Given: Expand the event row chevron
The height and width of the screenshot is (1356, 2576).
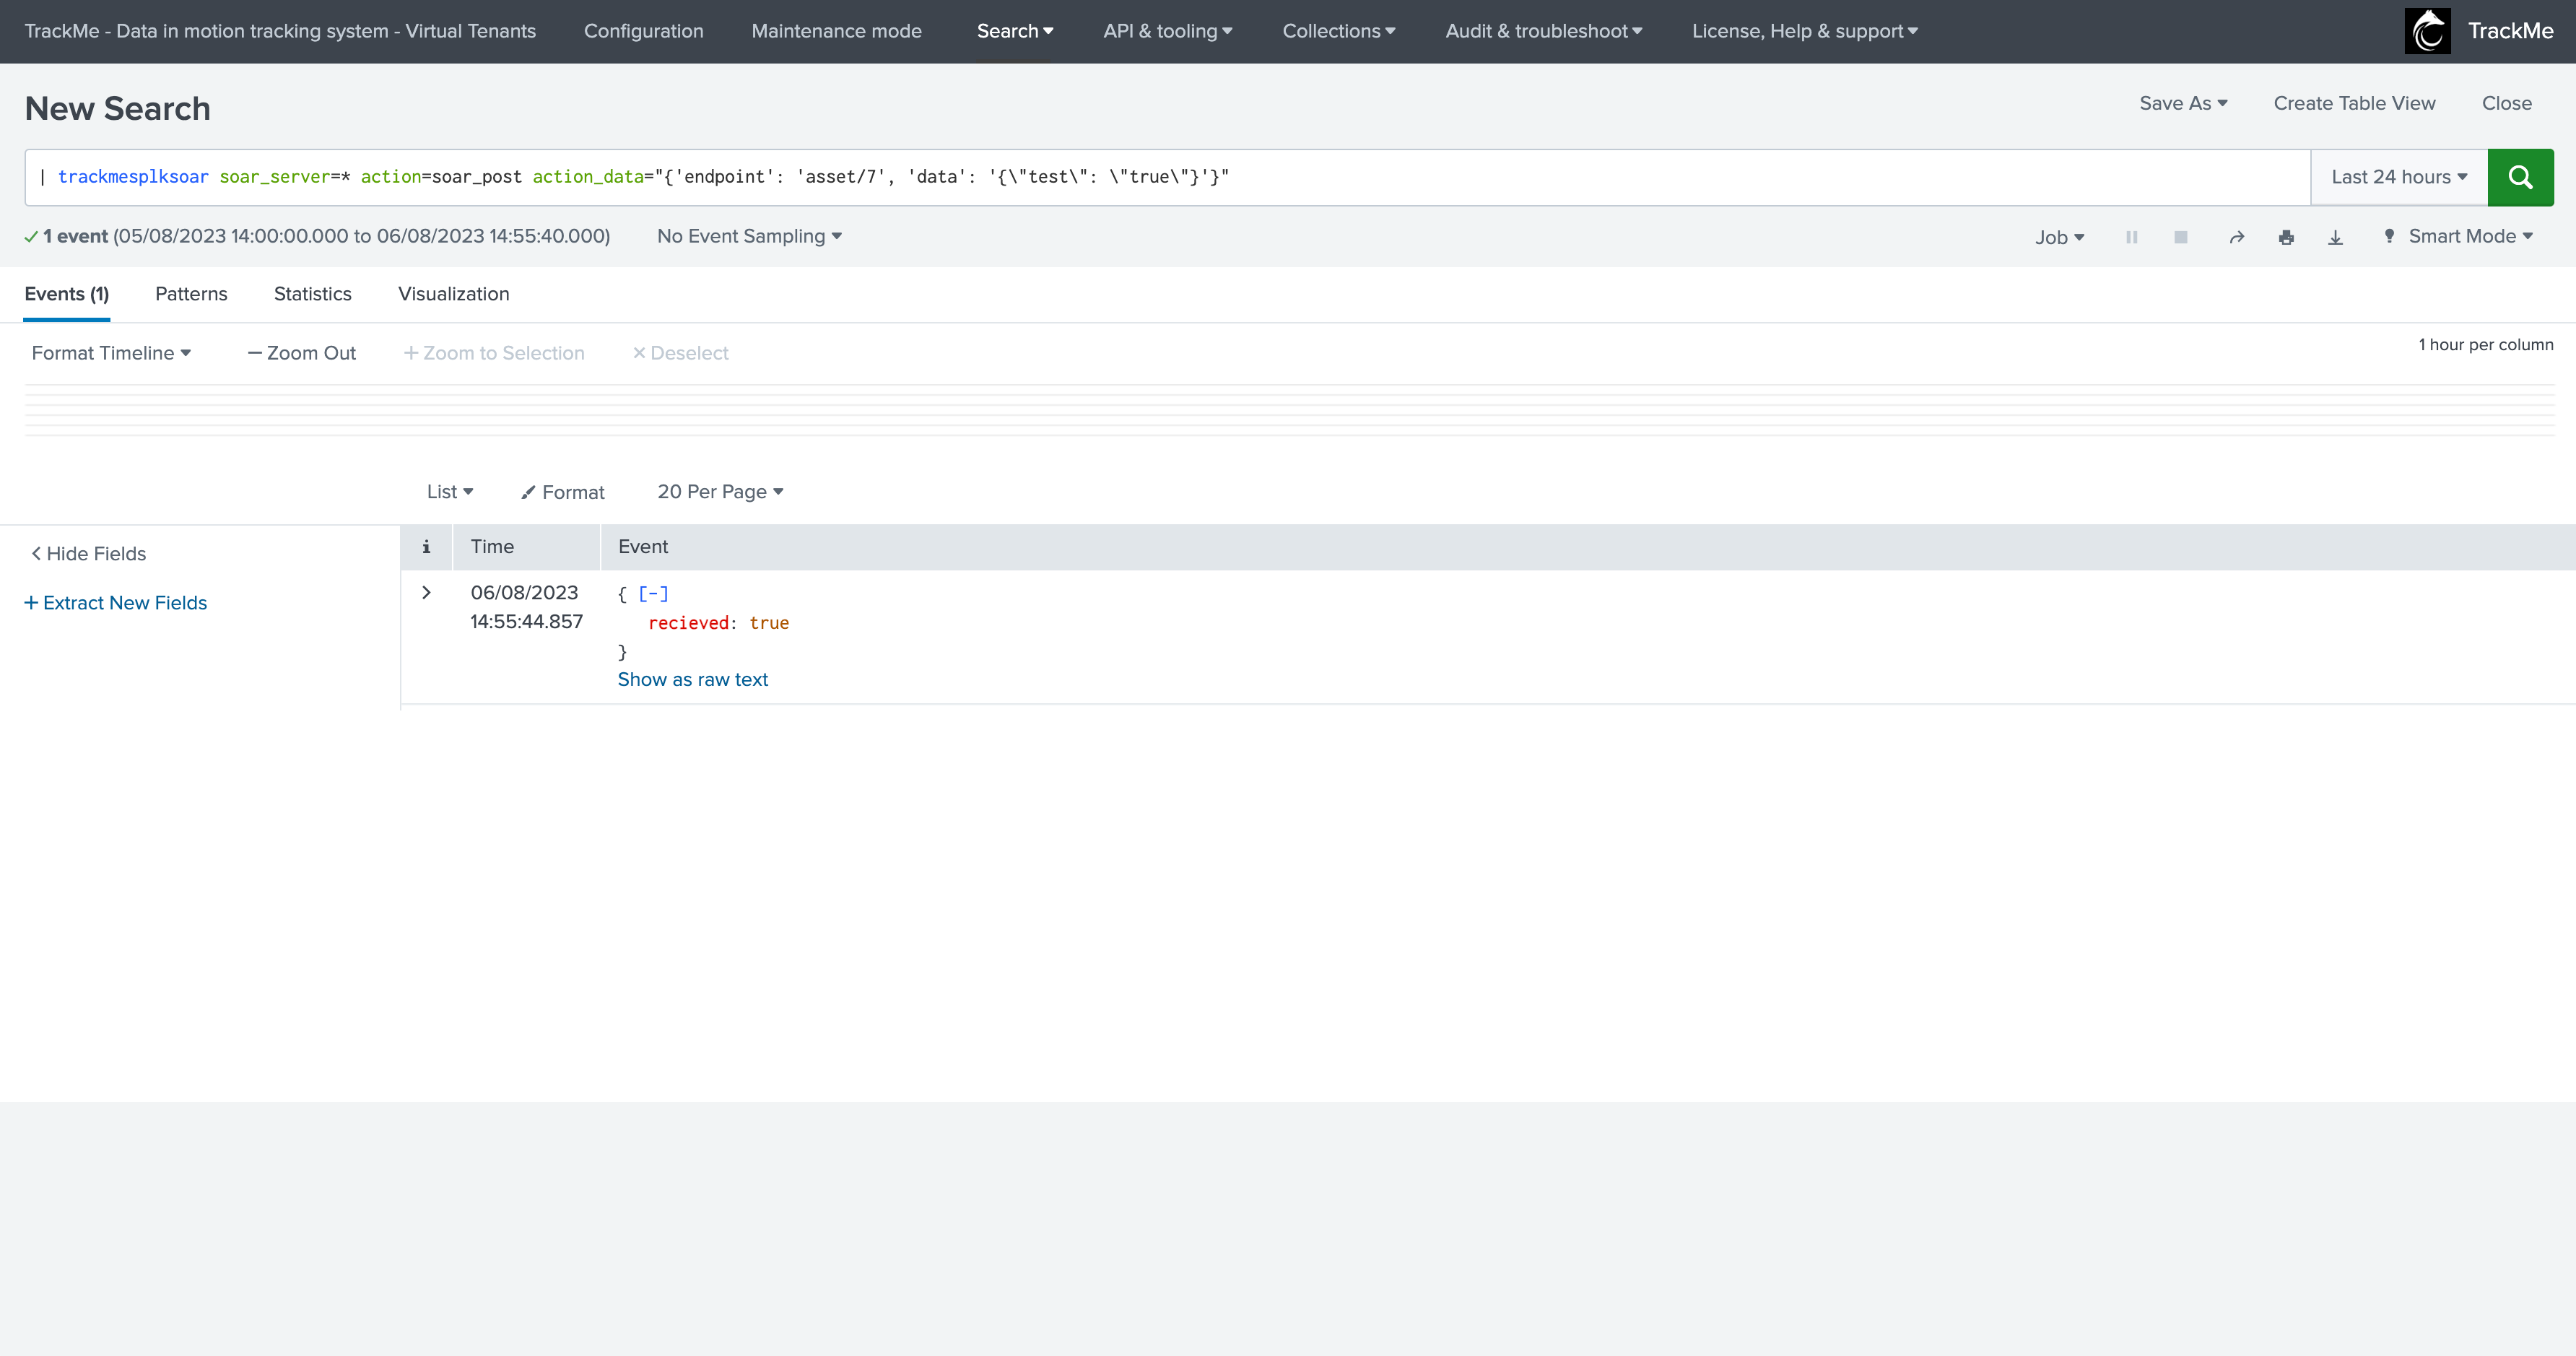Looking at the screenshot, I should click(426, 593).
